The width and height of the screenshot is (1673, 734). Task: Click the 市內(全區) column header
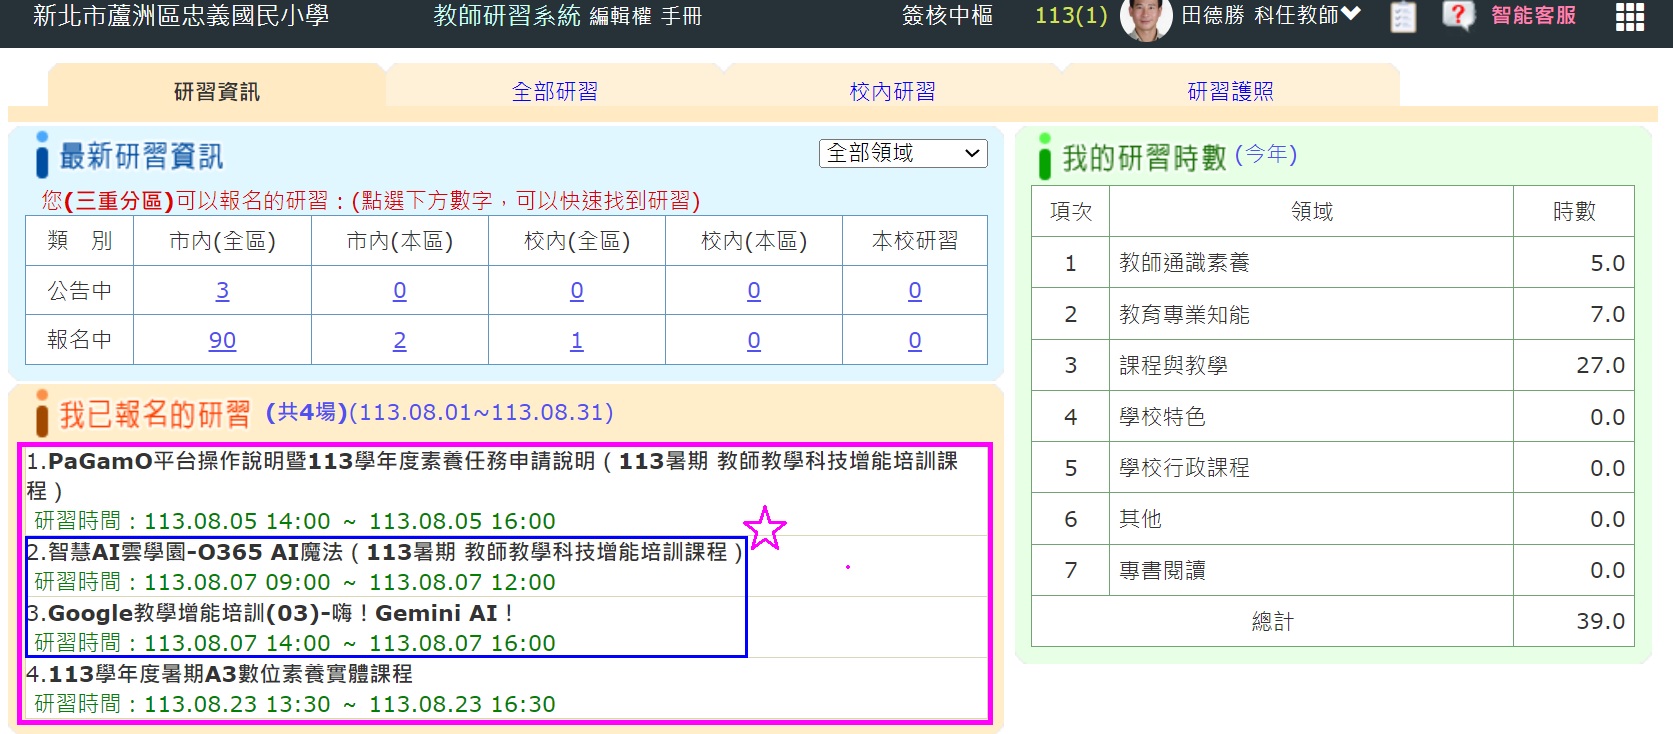click(222, 241)
